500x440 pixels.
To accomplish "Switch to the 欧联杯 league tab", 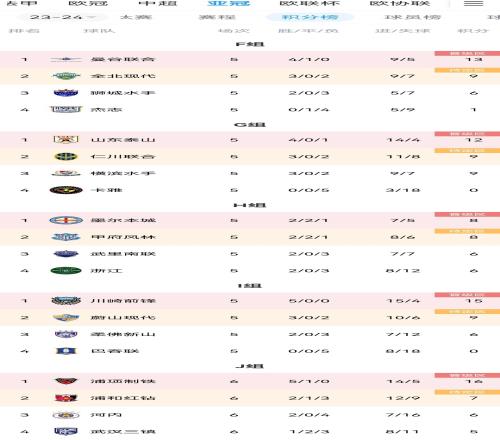I will point(310,3).
